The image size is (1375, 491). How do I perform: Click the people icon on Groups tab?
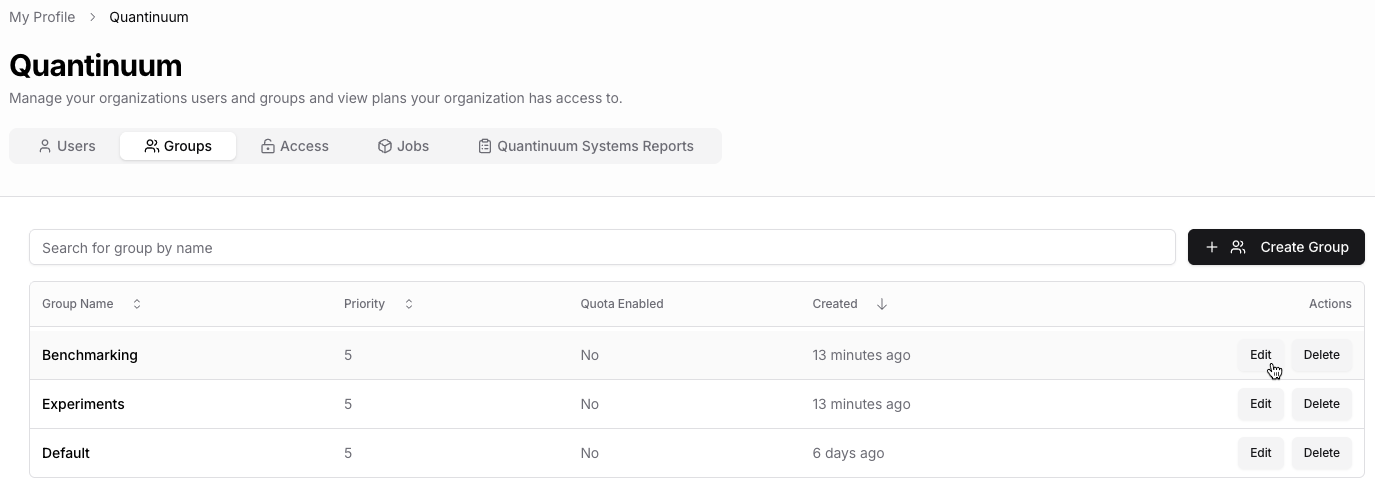(x=152, y=146)
